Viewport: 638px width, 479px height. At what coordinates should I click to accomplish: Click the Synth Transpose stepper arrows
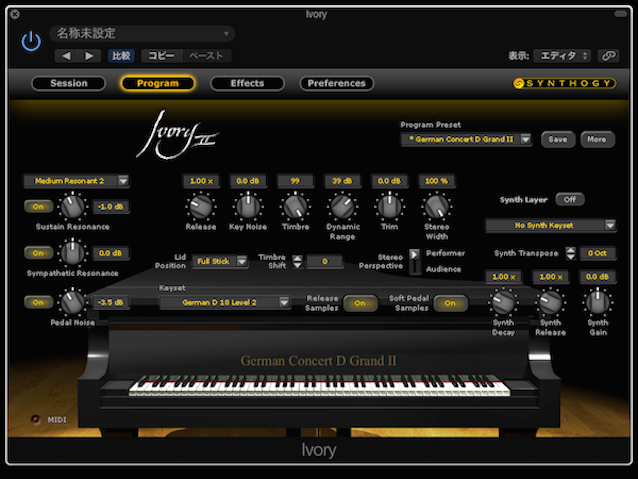(x=571, y=253)
